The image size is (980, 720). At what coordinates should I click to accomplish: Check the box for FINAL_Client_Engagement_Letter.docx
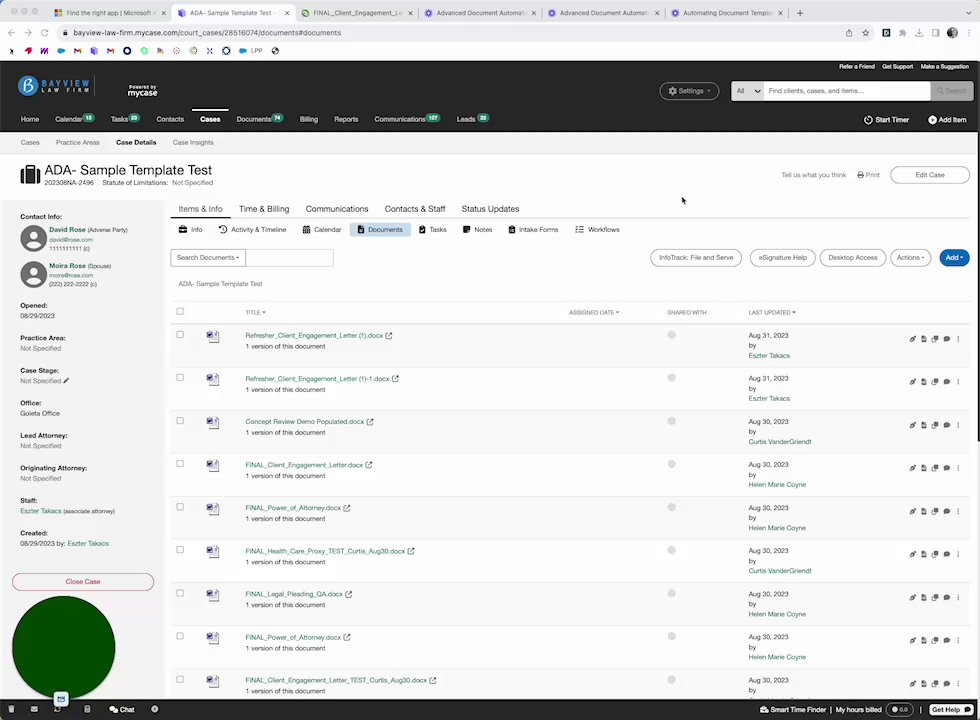(180, 464)
